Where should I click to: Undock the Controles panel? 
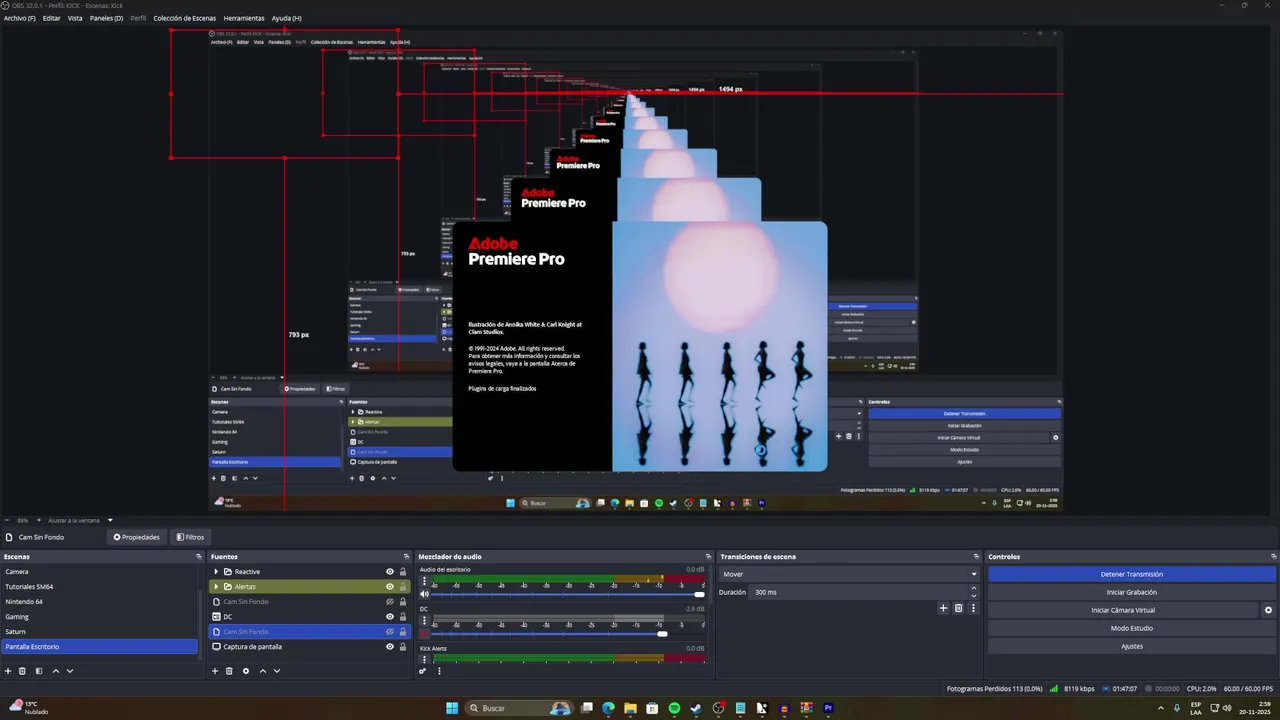(x=1273, y=557)
